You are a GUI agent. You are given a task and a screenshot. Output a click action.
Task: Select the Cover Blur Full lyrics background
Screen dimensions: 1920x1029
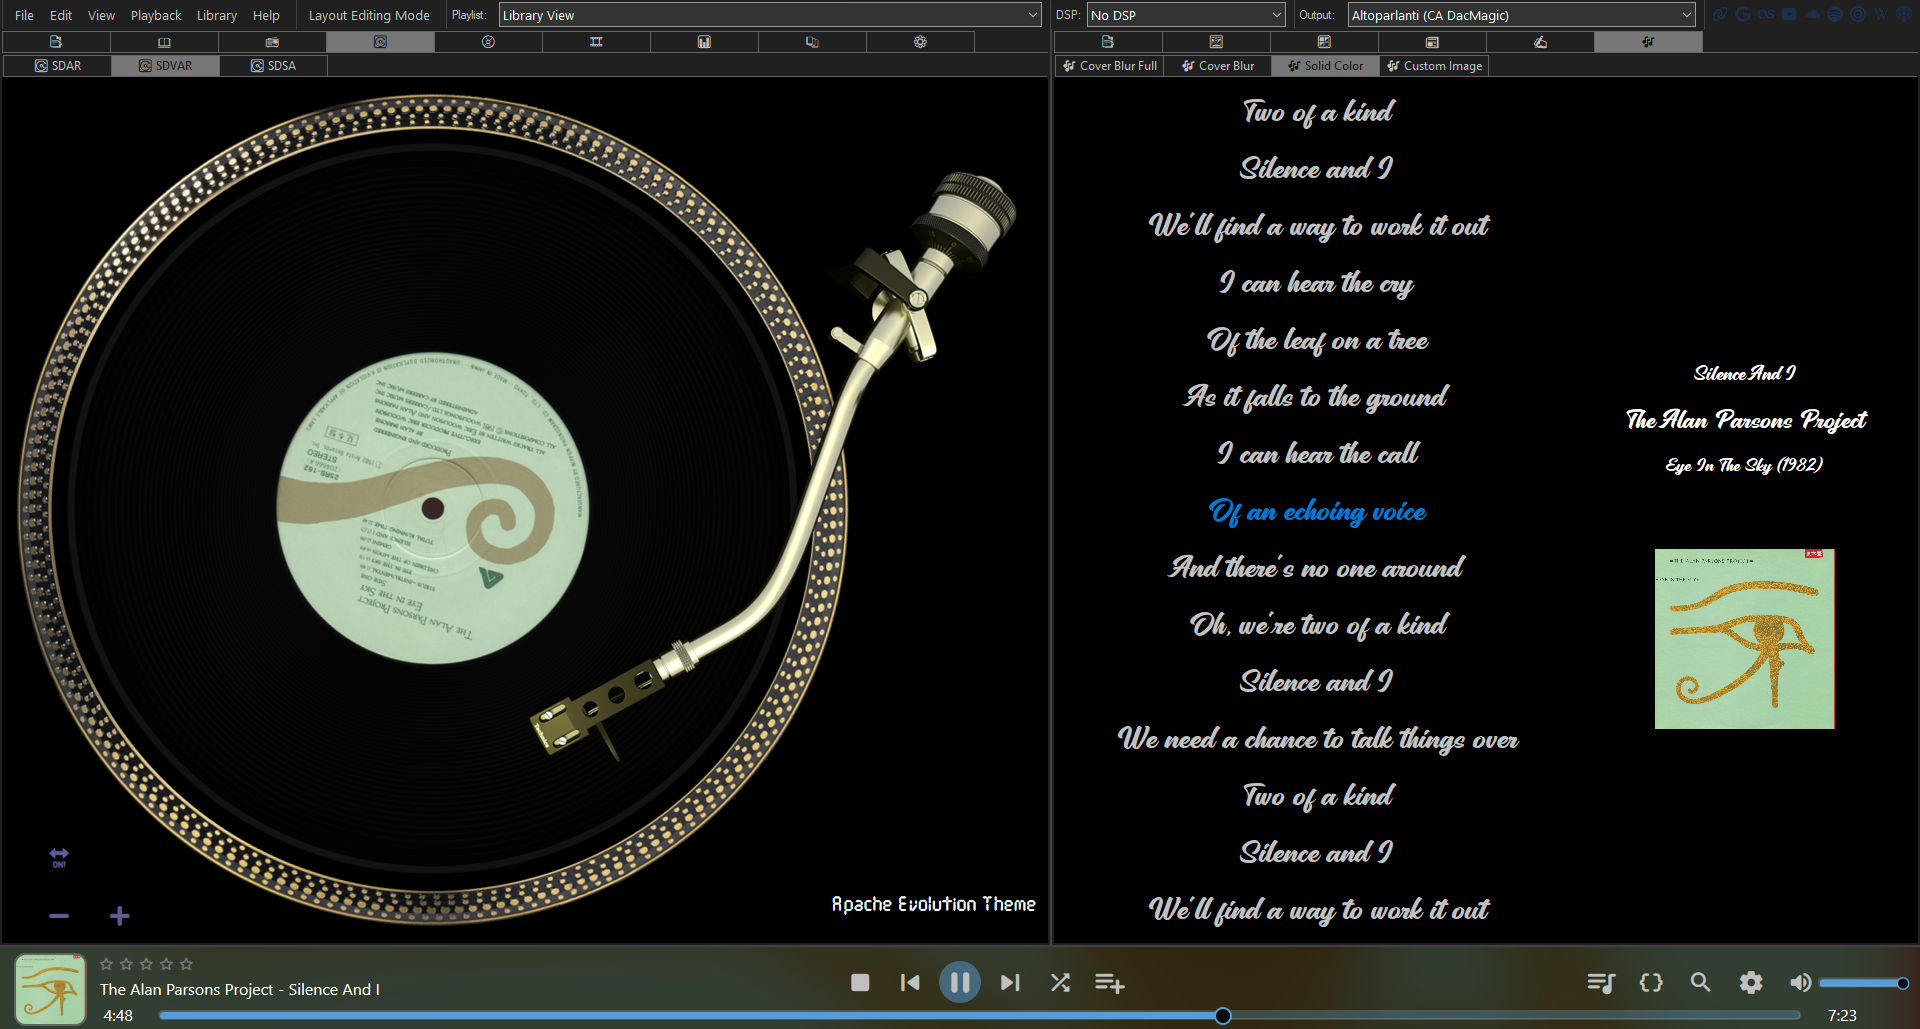[1110, 66]
